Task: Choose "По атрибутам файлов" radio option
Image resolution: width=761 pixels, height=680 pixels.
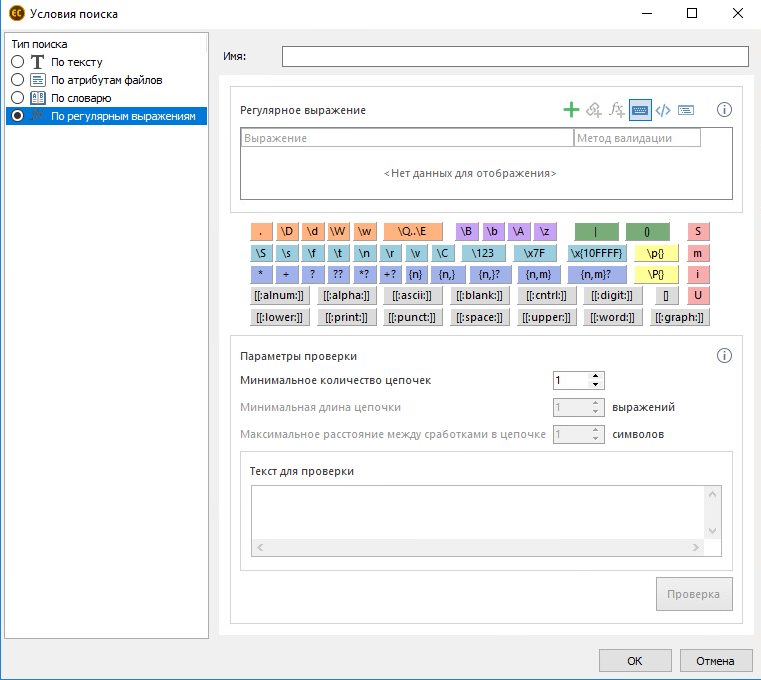Action: (18, 80)
